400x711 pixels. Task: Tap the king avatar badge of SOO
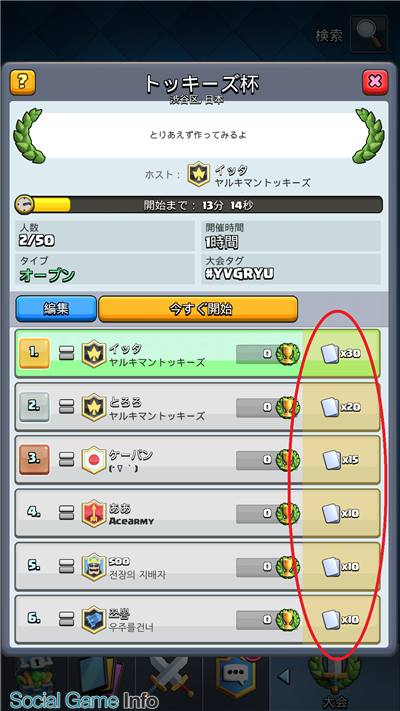94,566
